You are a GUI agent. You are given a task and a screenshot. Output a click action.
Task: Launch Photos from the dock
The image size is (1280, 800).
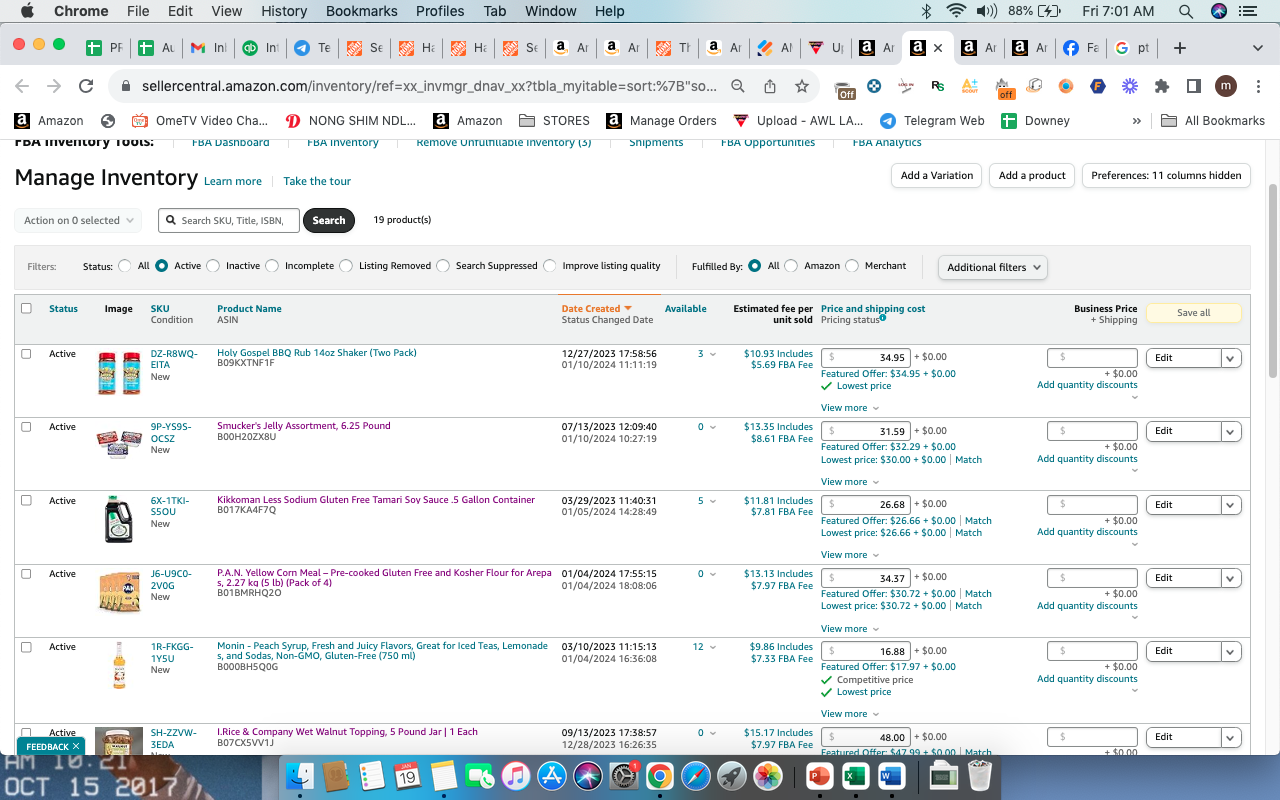tap(767, 776)
